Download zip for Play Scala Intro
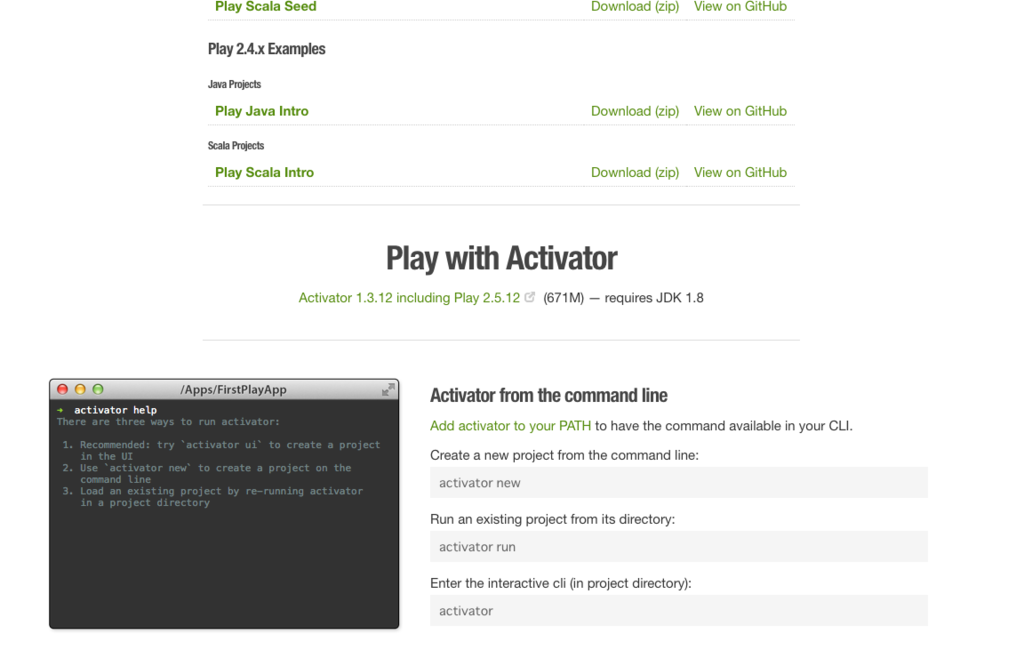Image resolution: width=1024 pixels, height=666 pixels. click(x=635, y=172)
